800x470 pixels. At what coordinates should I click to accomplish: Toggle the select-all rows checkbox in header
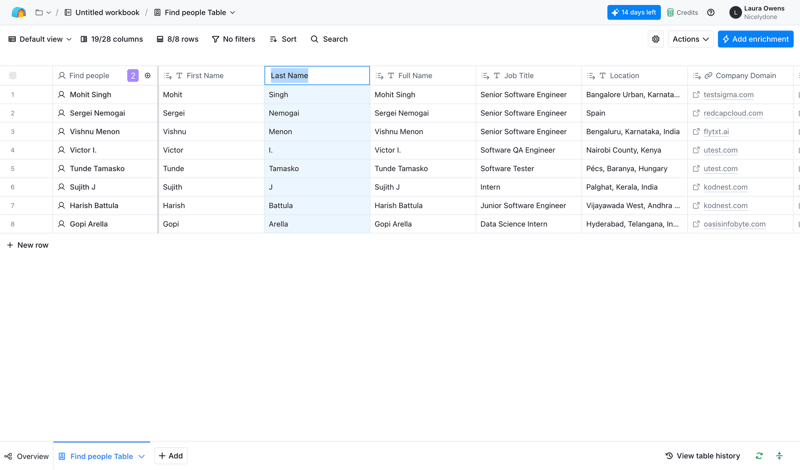coord(13,76)
